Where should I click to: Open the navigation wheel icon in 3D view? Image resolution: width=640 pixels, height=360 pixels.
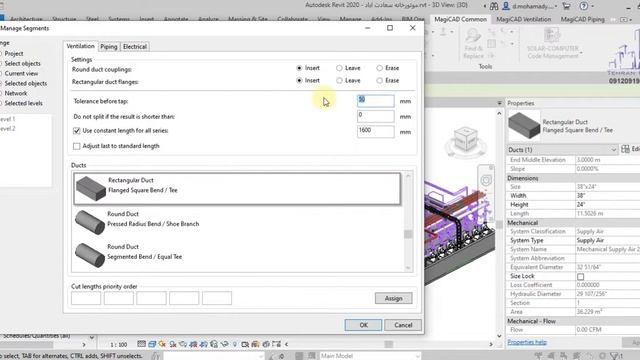click(486, 180)
